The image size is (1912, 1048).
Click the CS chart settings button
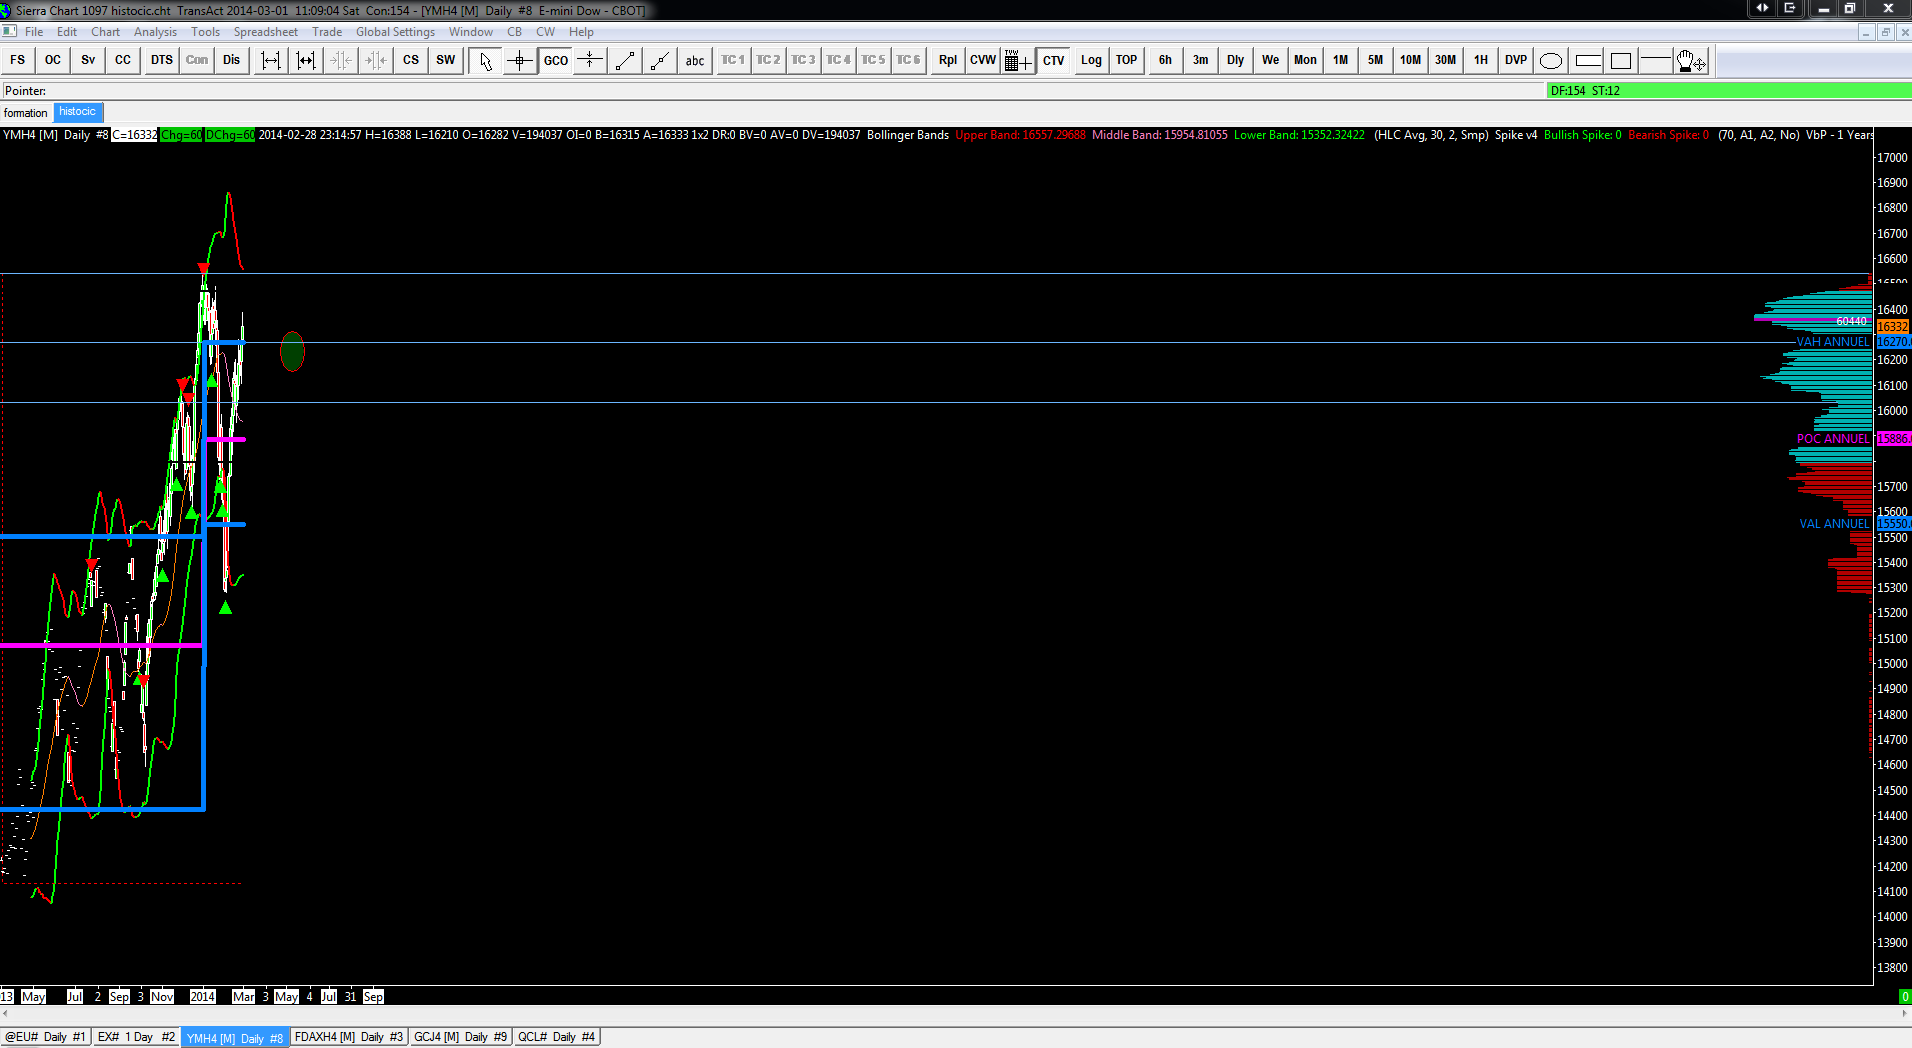tap(411, 60)
